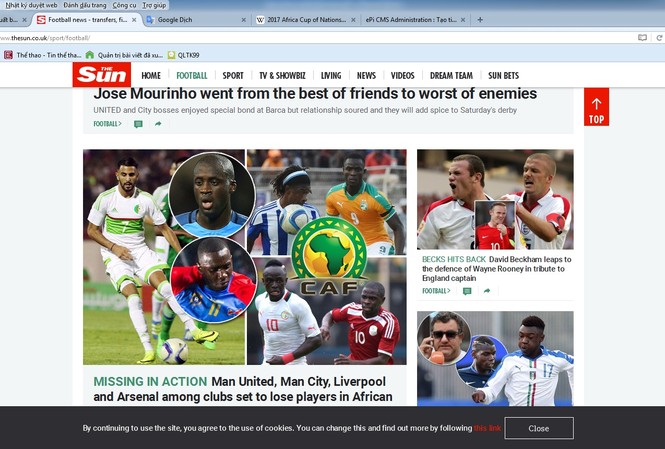Open a new browser tab
Image resolution: width=665 pixels, height=449 pixels.
point(480,20)
